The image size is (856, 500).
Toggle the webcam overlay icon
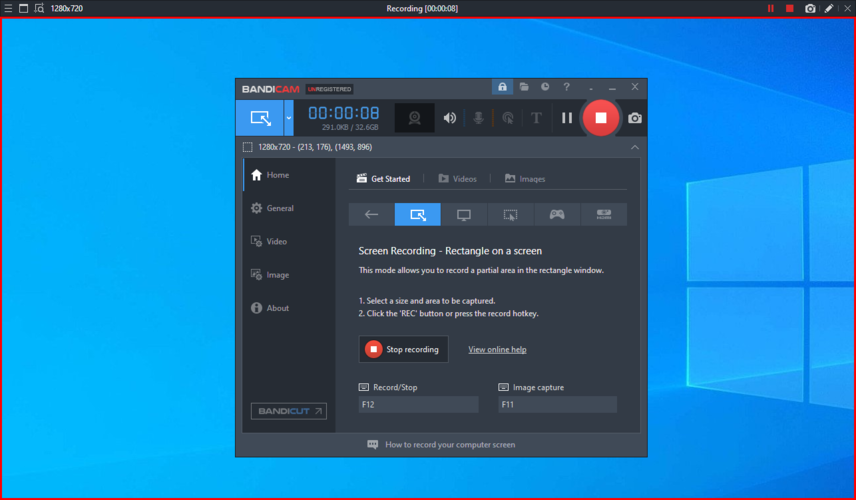tap(414, 118)
